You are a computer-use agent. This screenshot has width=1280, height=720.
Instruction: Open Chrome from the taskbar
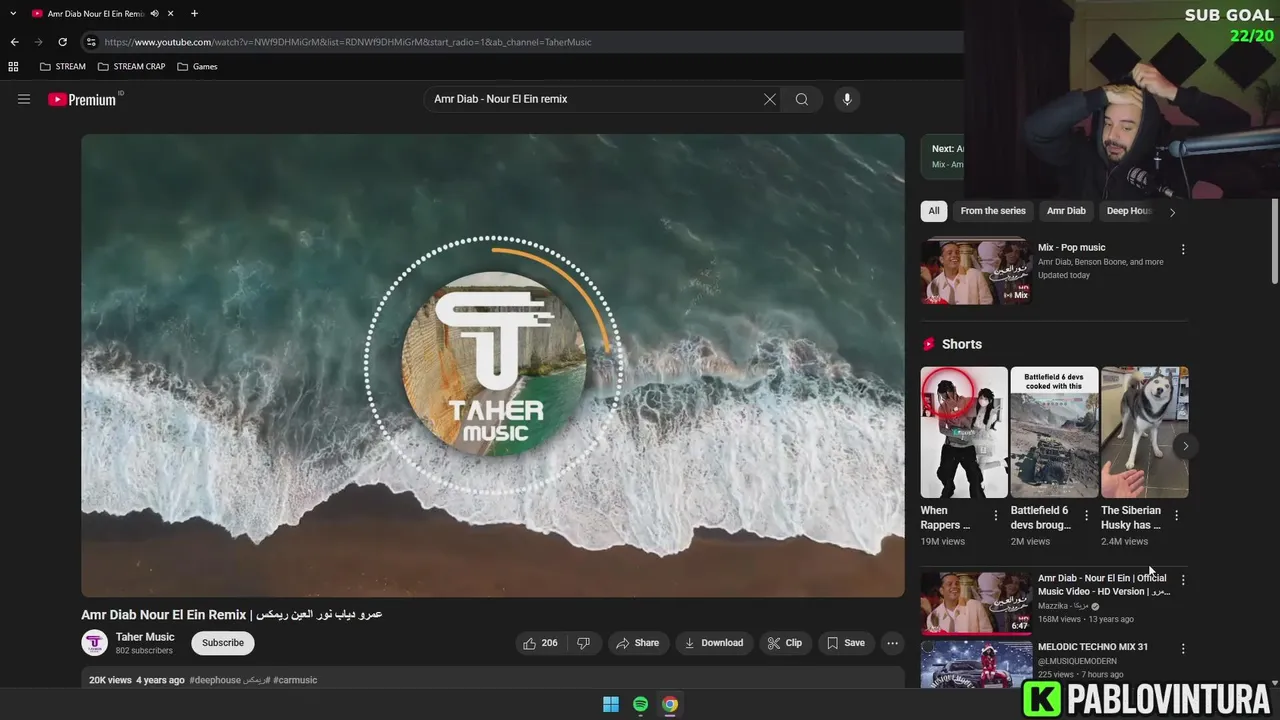[x=670, y=704]
